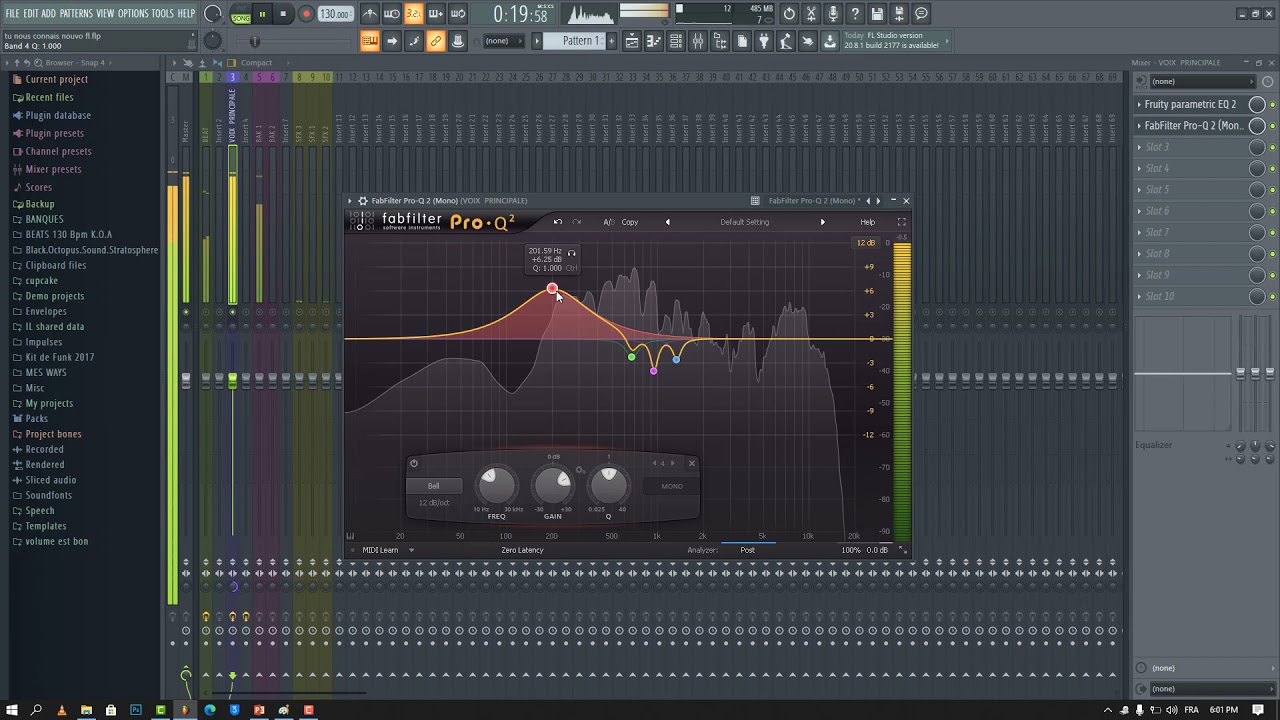Open the MIDI Learn dropdown arrow
Screen dimensions: 1280x720
point(411,550)
